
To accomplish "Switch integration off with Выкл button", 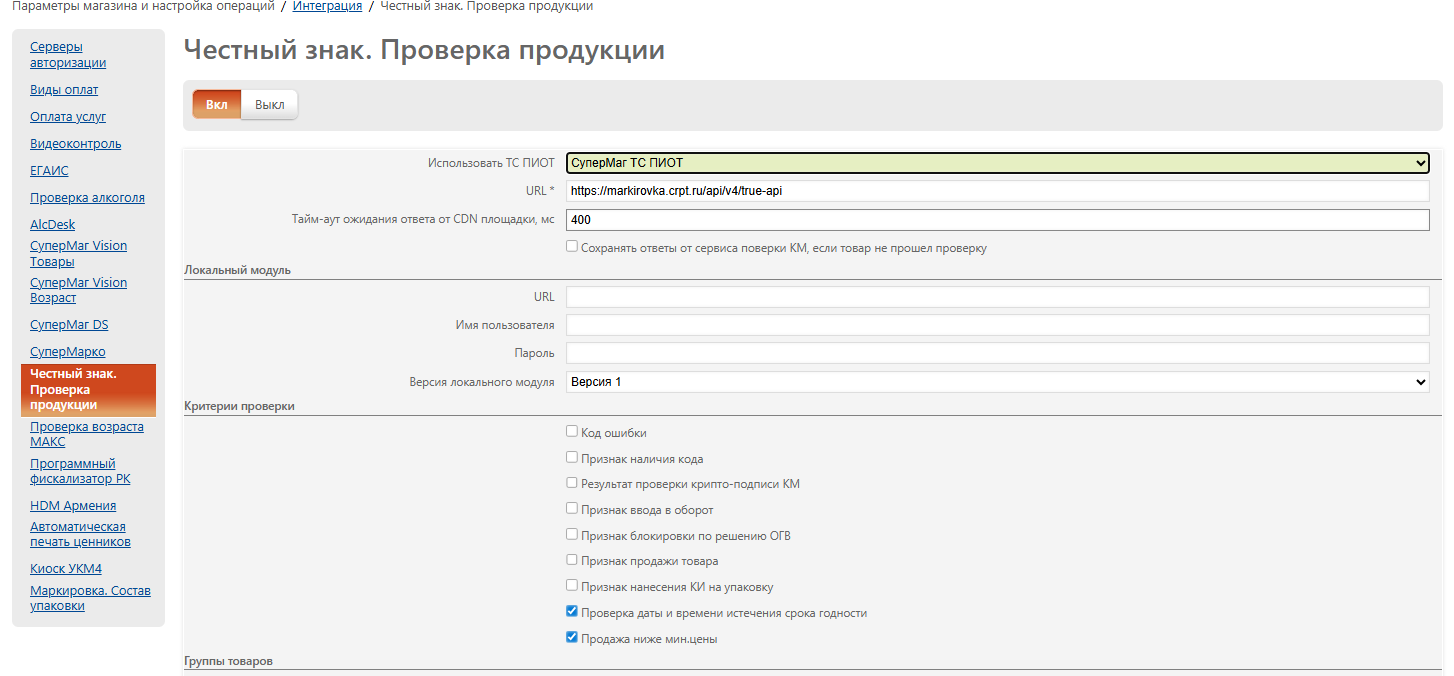I will 269,105.
